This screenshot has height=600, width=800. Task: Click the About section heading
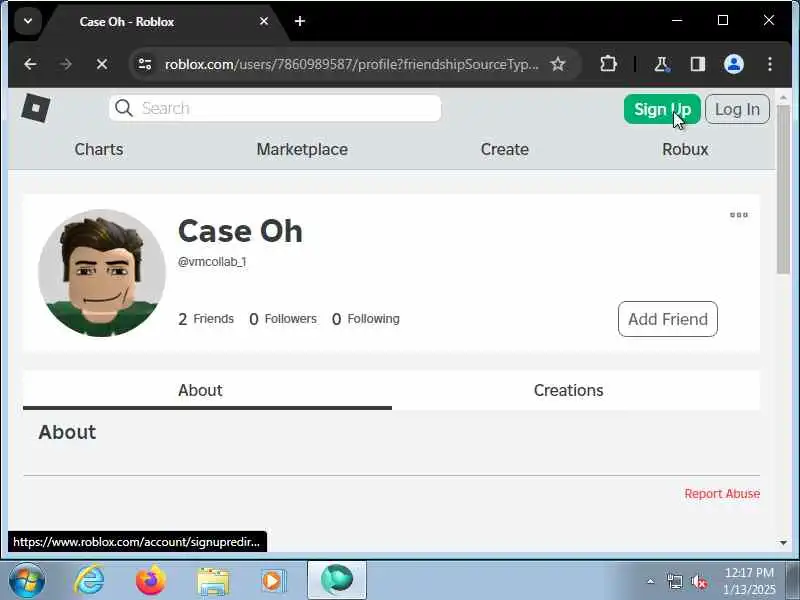[67, 432]
